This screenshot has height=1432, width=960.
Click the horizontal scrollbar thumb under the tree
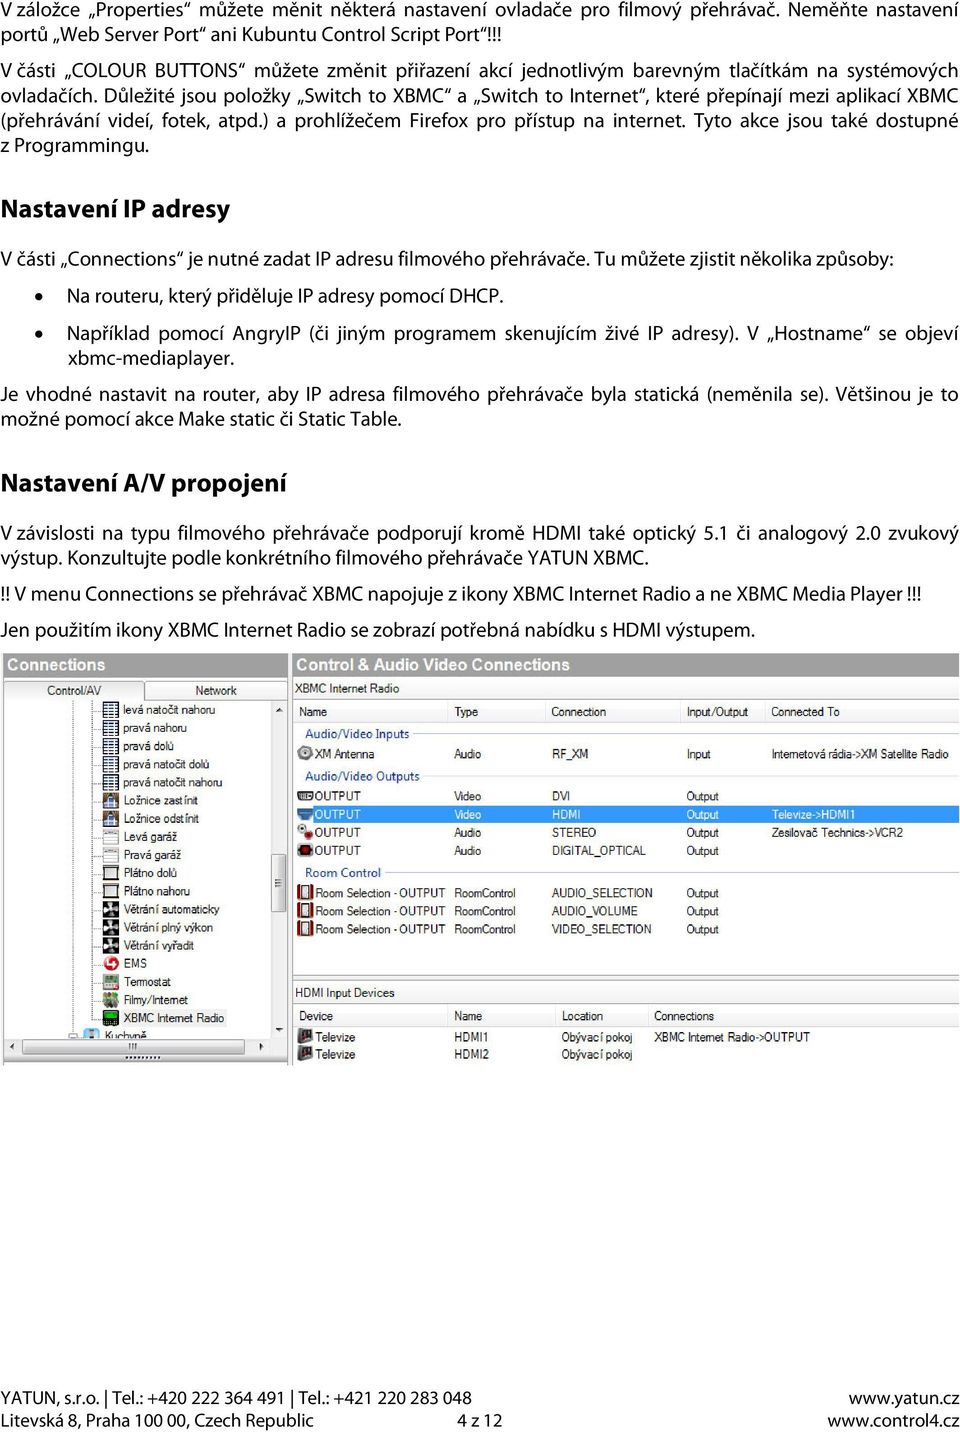point(133,1047)
